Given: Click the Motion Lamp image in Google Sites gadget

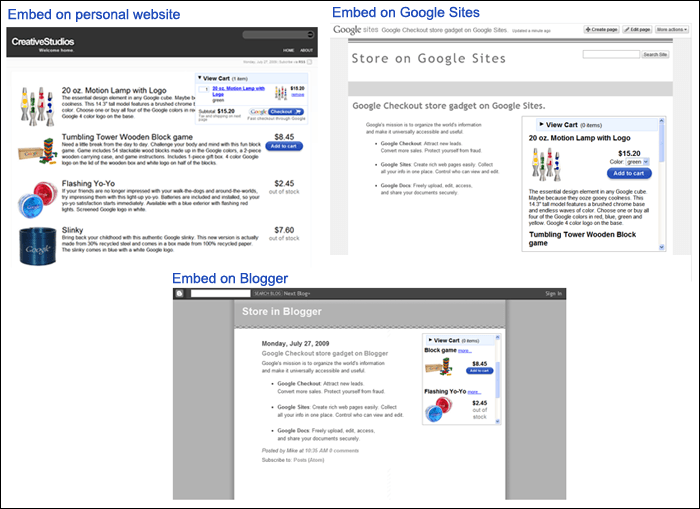Looking at the screenshot, I should point(546,165).
